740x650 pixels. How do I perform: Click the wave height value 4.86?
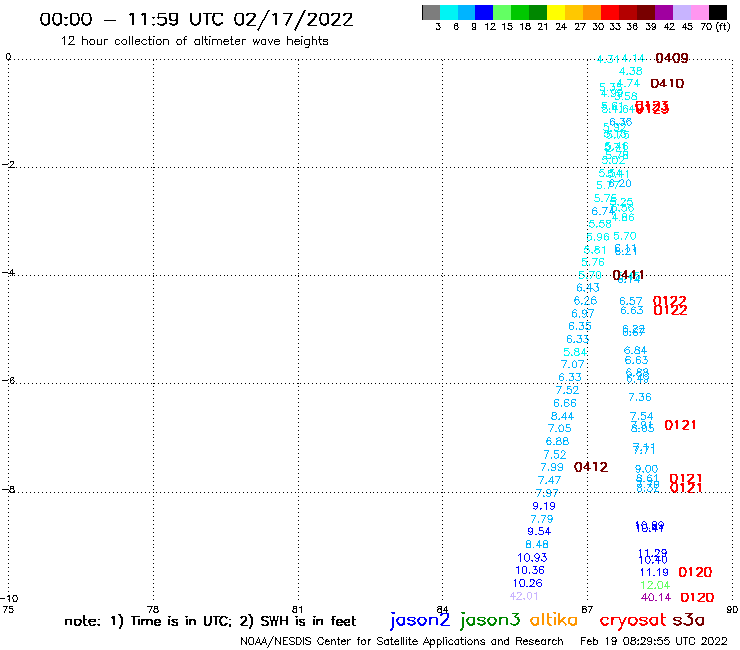click(x=623, y=217)
